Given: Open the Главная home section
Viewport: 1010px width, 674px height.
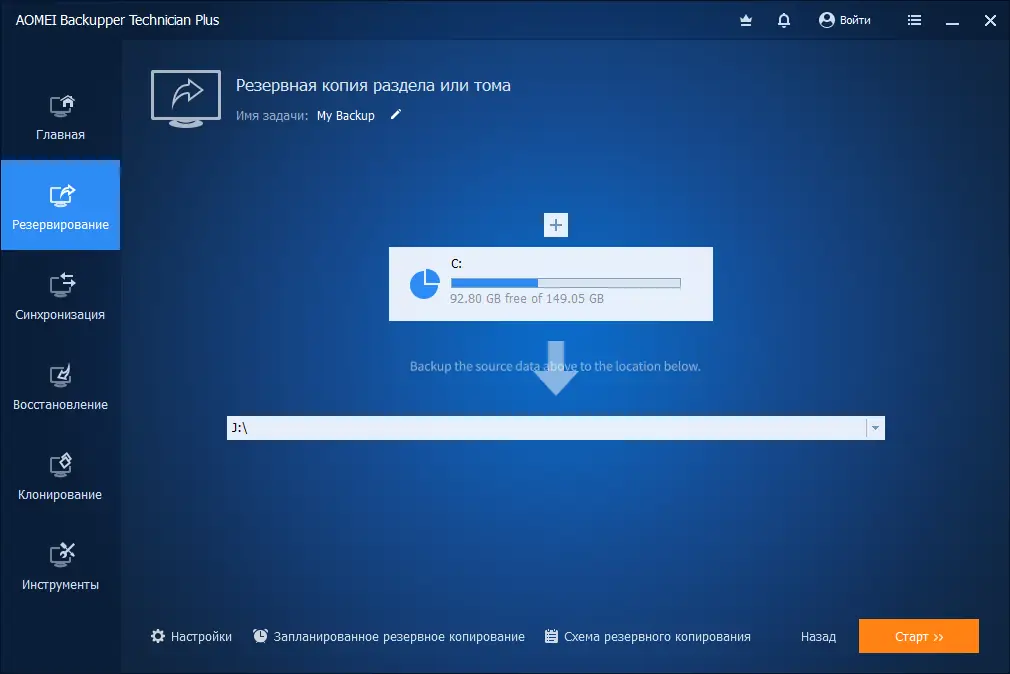Looking at the screenshot, I should 61,117.
